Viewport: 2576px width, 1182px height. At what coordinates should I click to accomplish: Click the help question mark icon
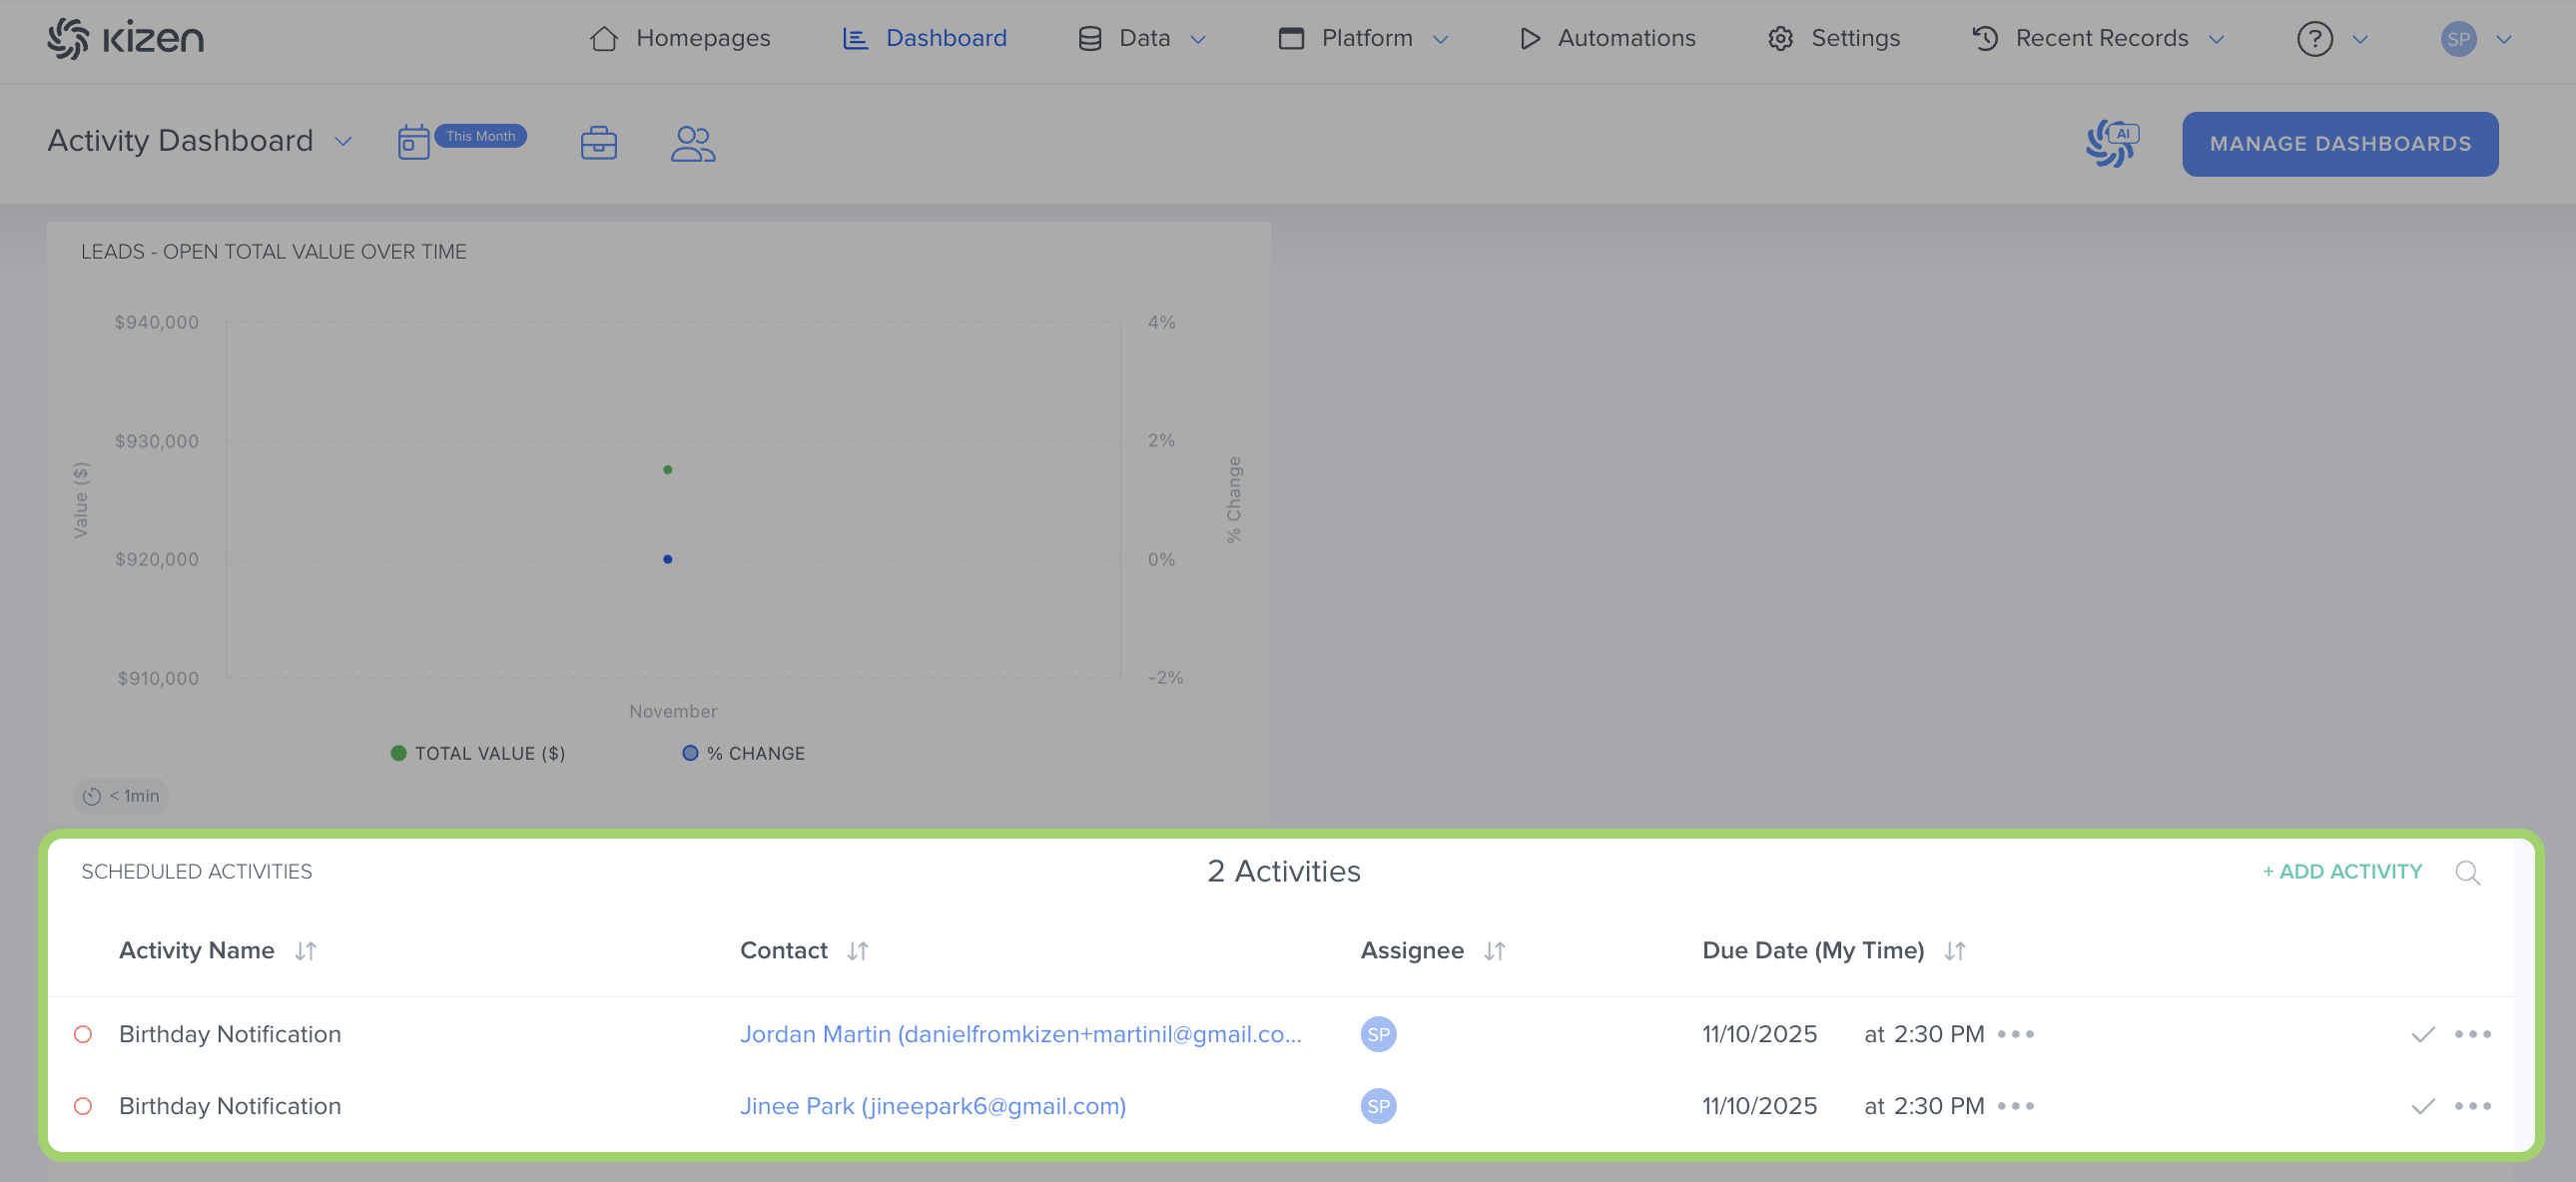click(2314, 39)
